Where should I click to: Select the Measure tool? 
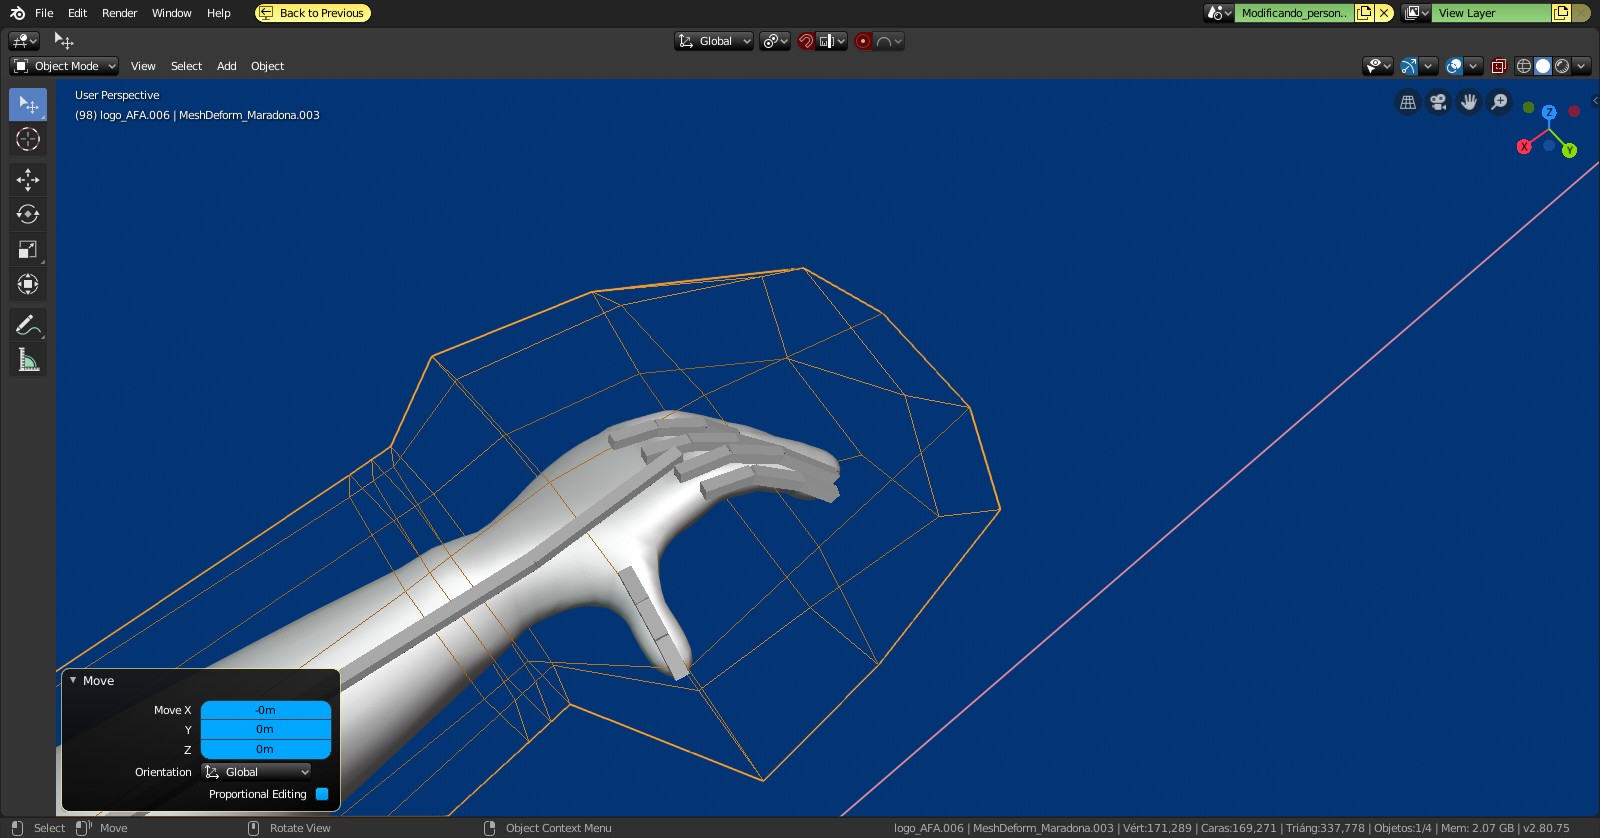click(x=28, y=360)
